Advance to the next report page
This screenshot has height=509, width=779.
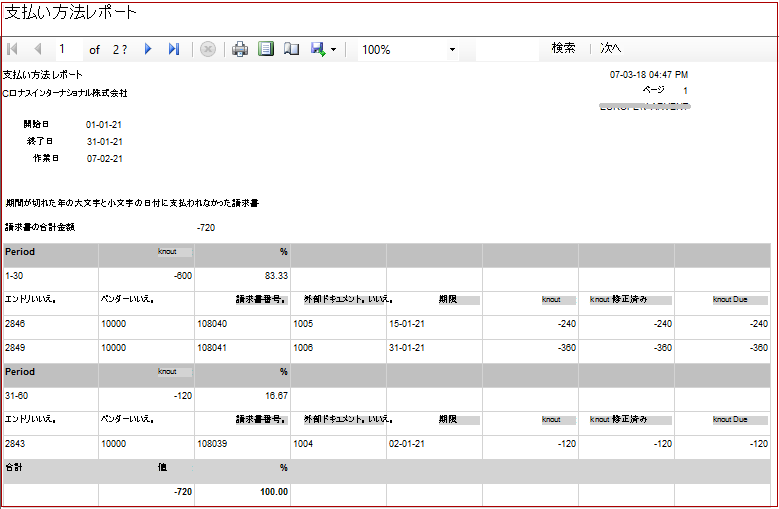[x=148, y=49]
